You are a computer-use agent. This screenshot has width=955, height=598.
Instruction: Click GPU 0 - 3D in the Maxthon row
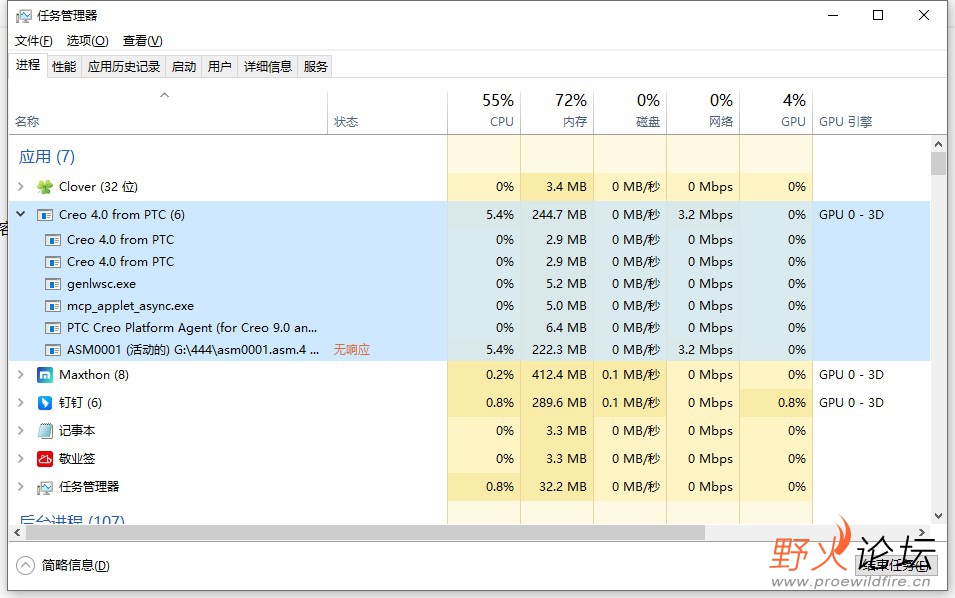851,375
